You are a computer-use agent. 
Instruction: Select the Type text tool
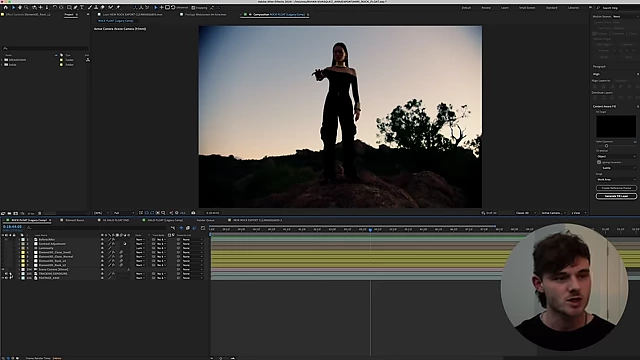82,7
